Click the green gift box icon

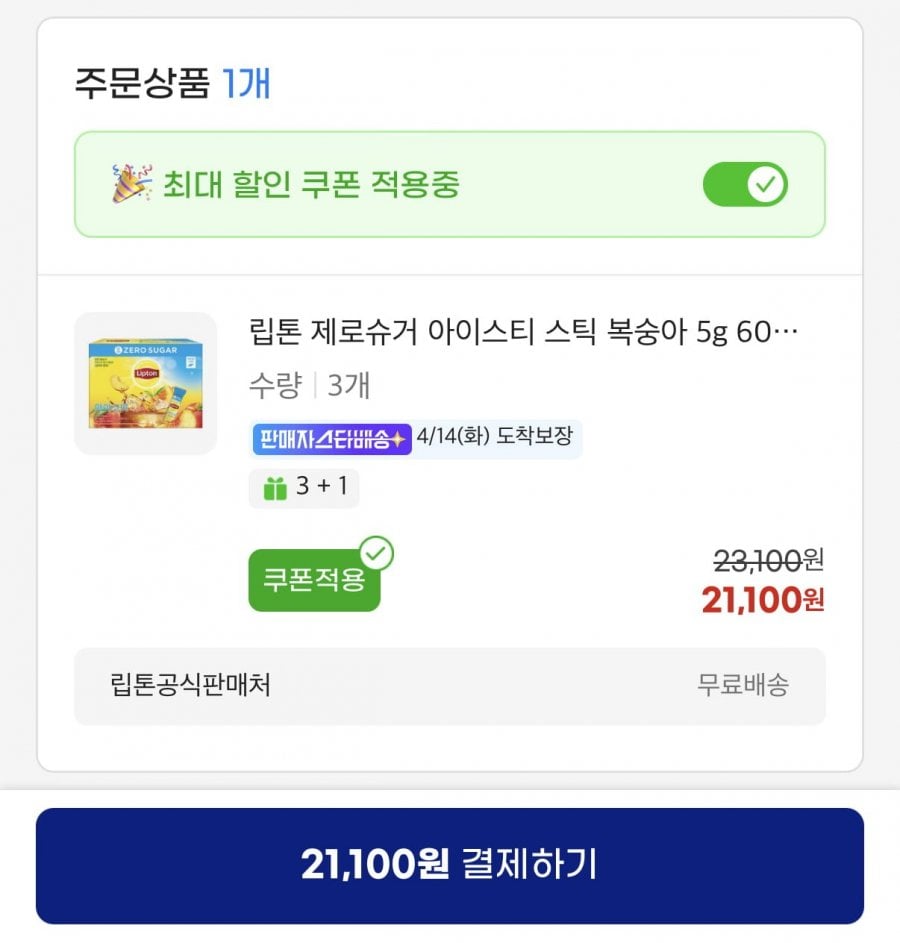point(275,488)
